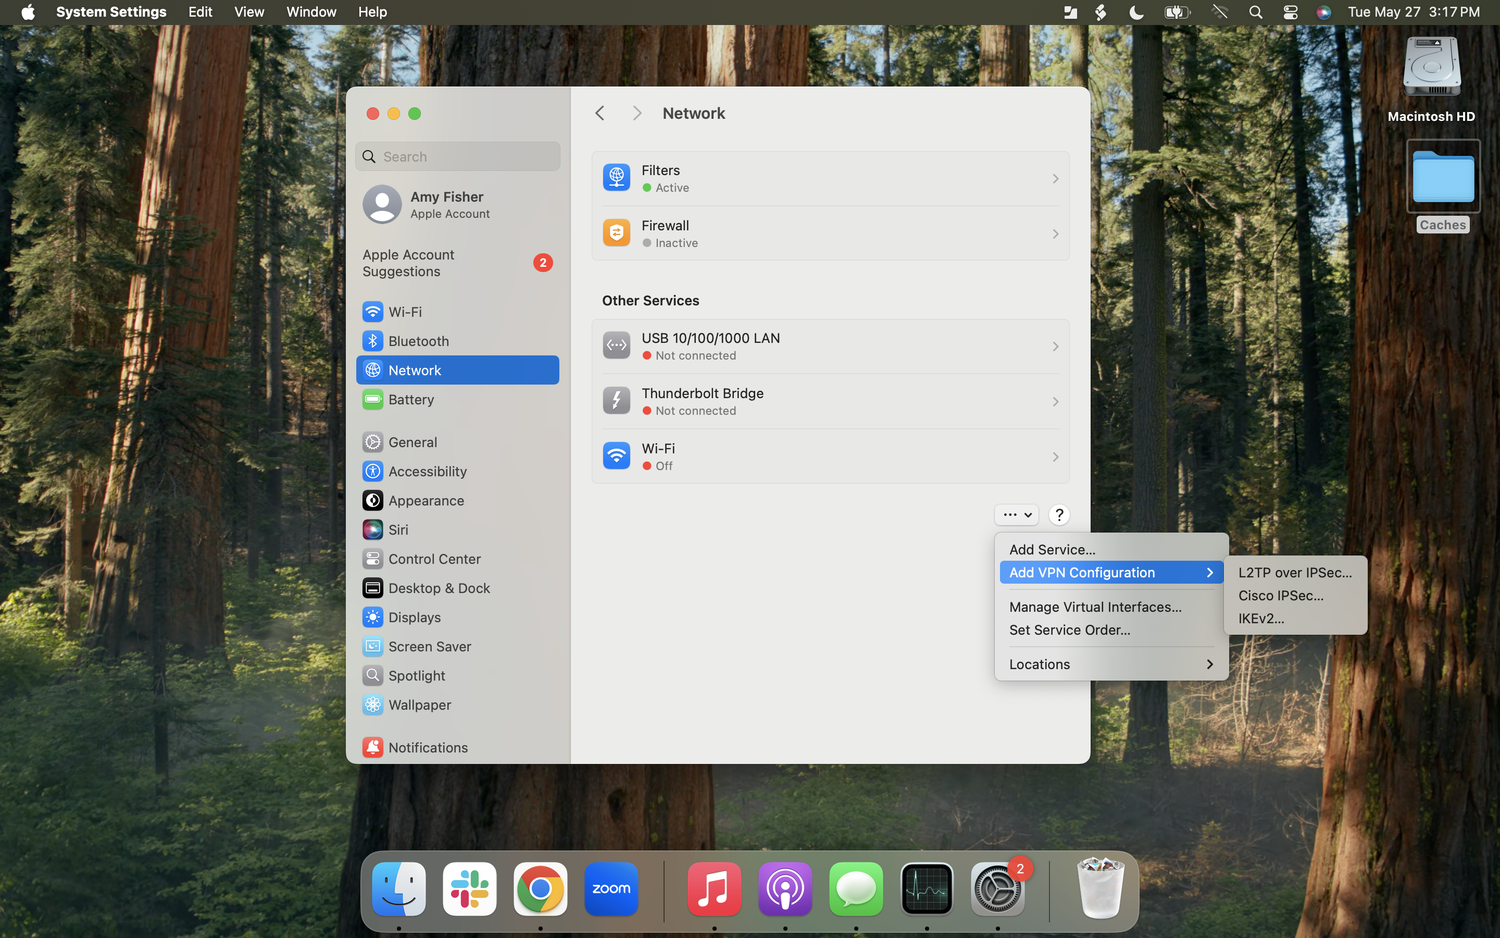Open the Window menu in menu bar

[x=311, y=12]
